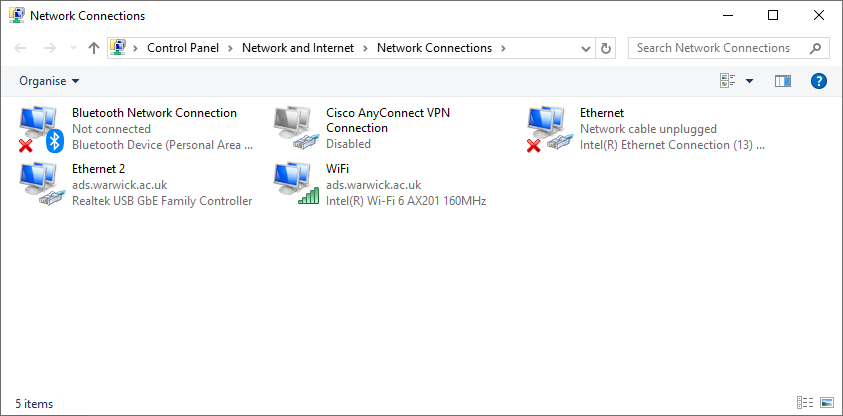Go up one folder level
Image resolution: width=843 pixels, height=416 pixels.
coord(94,48)
